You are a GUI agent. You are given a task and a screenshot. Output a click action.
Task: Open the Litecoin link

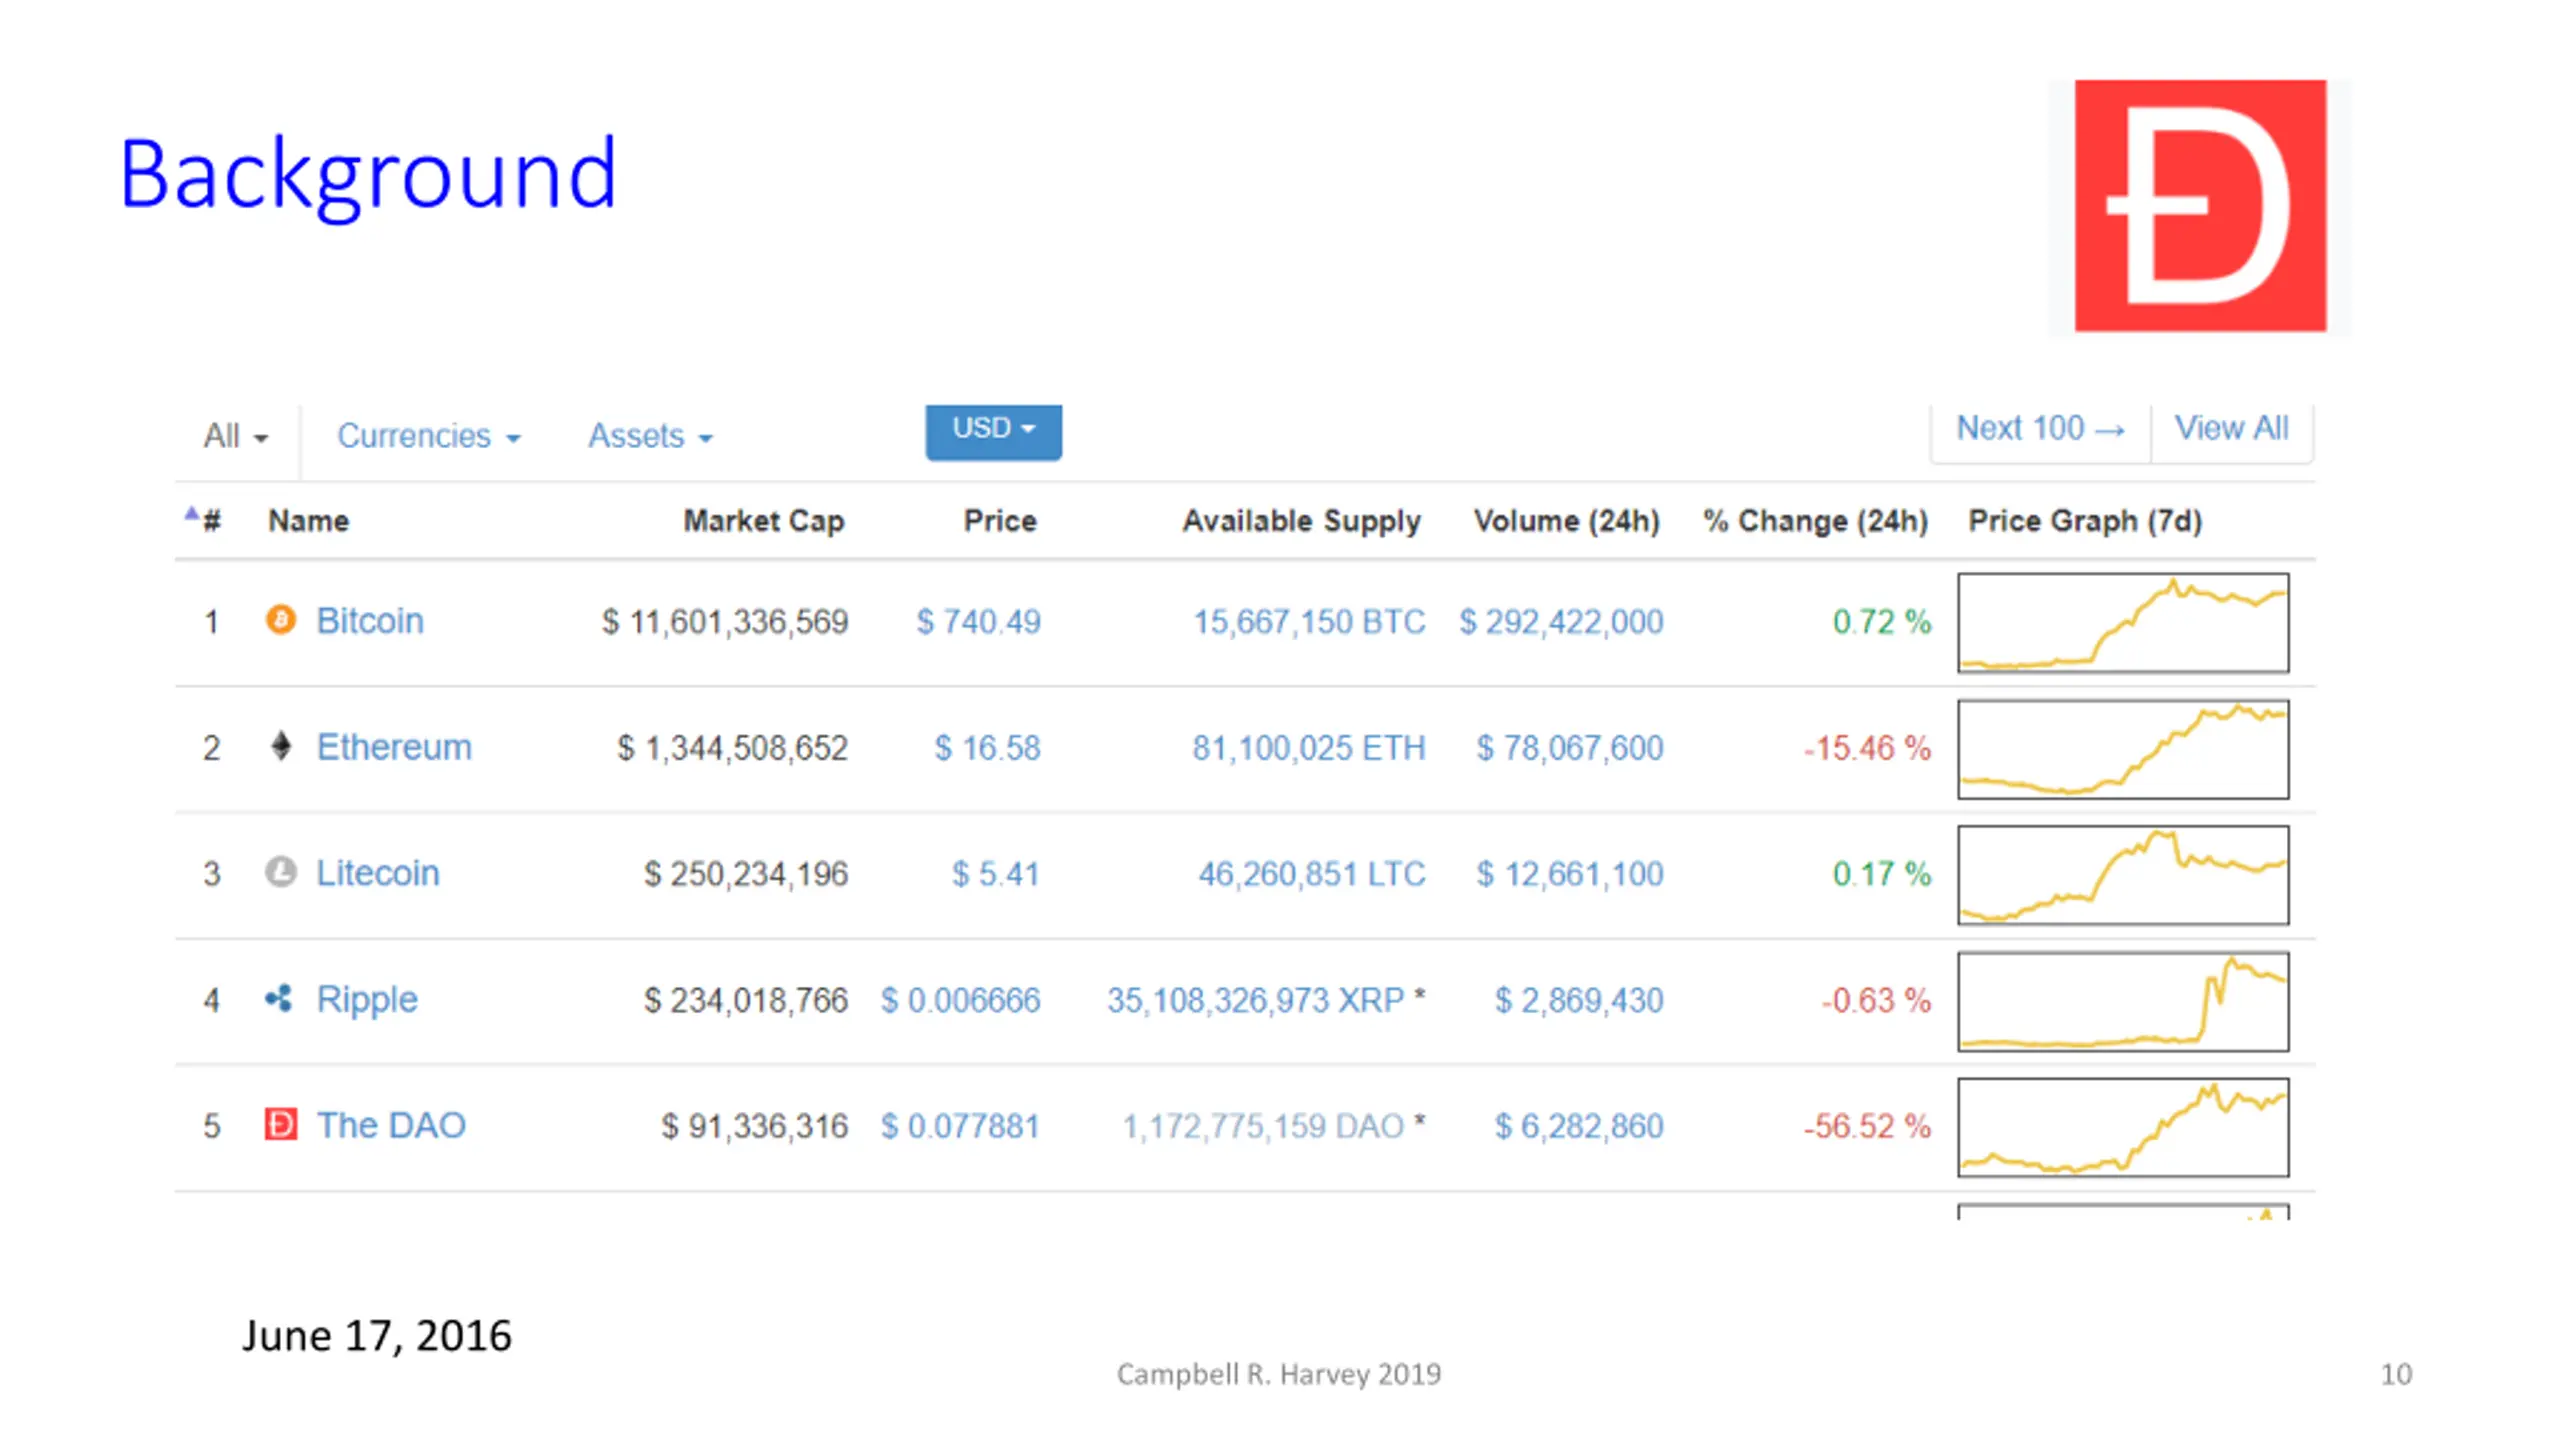tap(378, 873)
